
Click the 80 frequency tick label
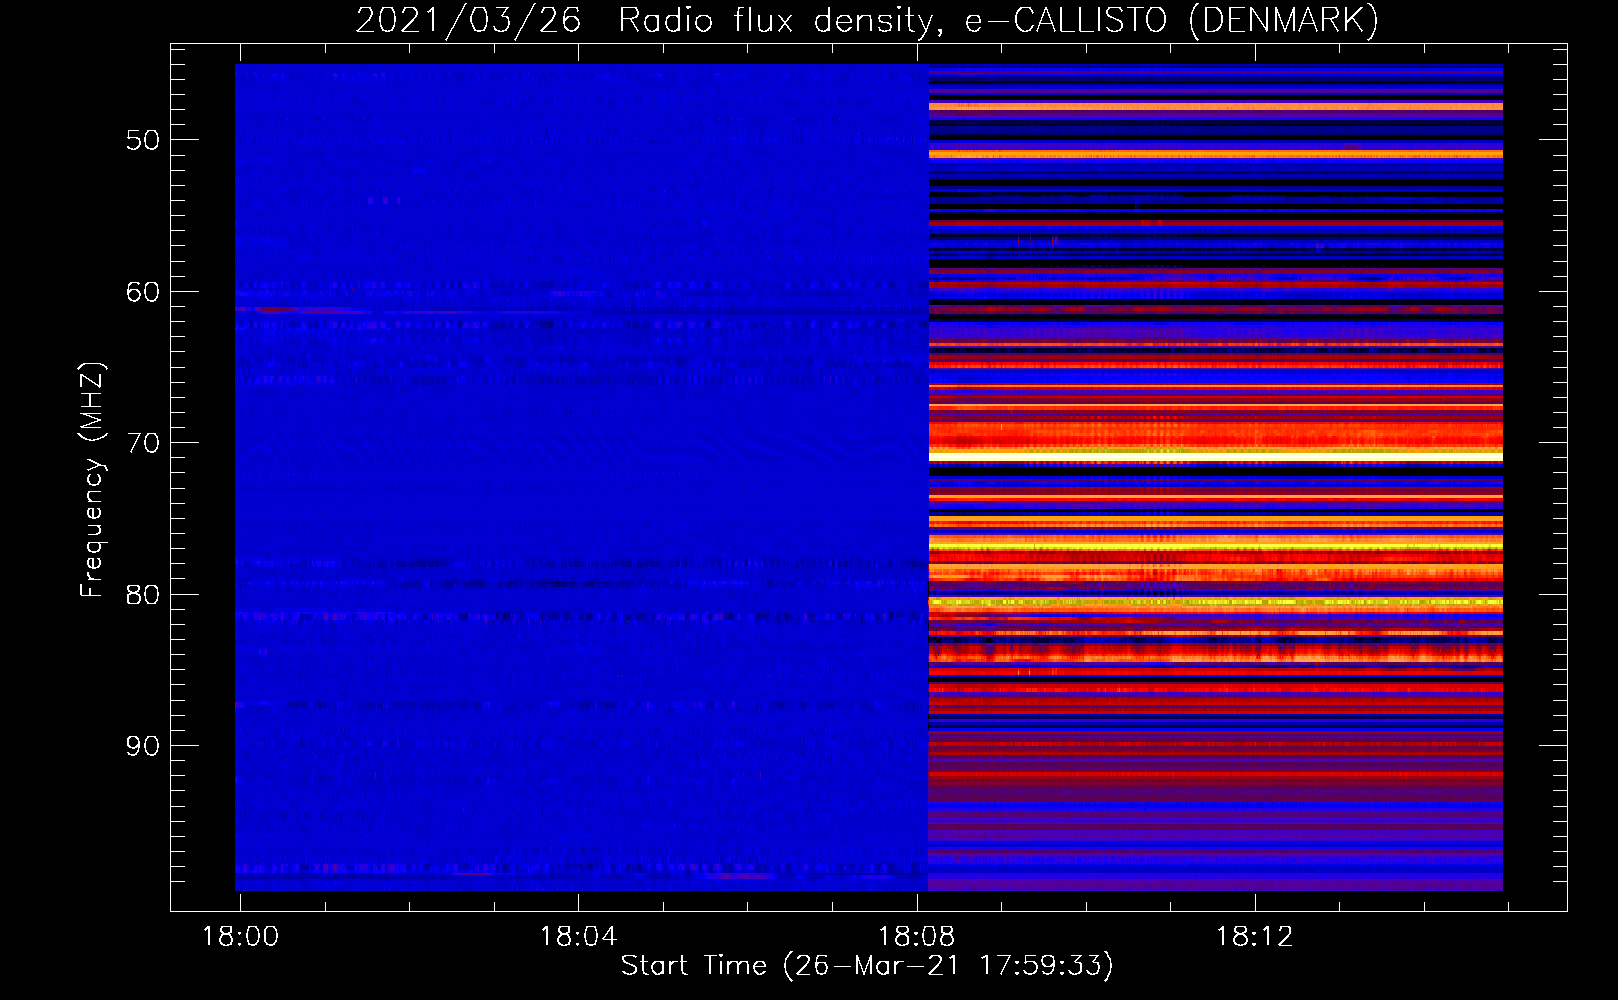(x=143, y=595)
